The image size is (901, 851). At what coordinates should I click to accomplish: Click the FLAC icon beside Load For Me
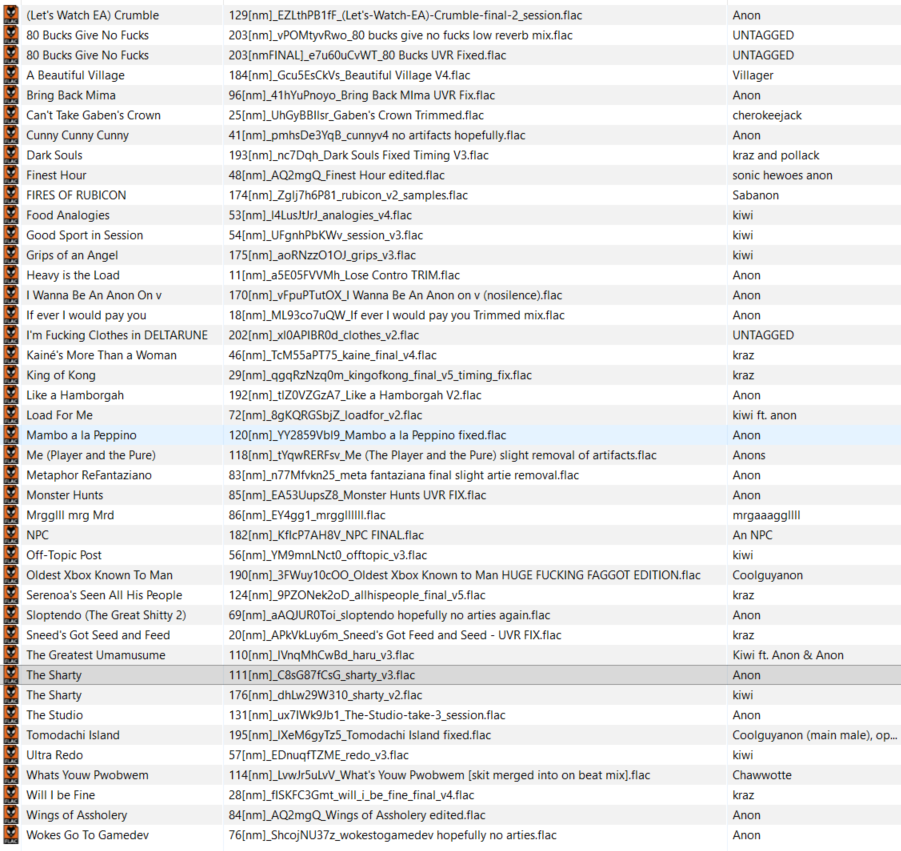(11, 415)
